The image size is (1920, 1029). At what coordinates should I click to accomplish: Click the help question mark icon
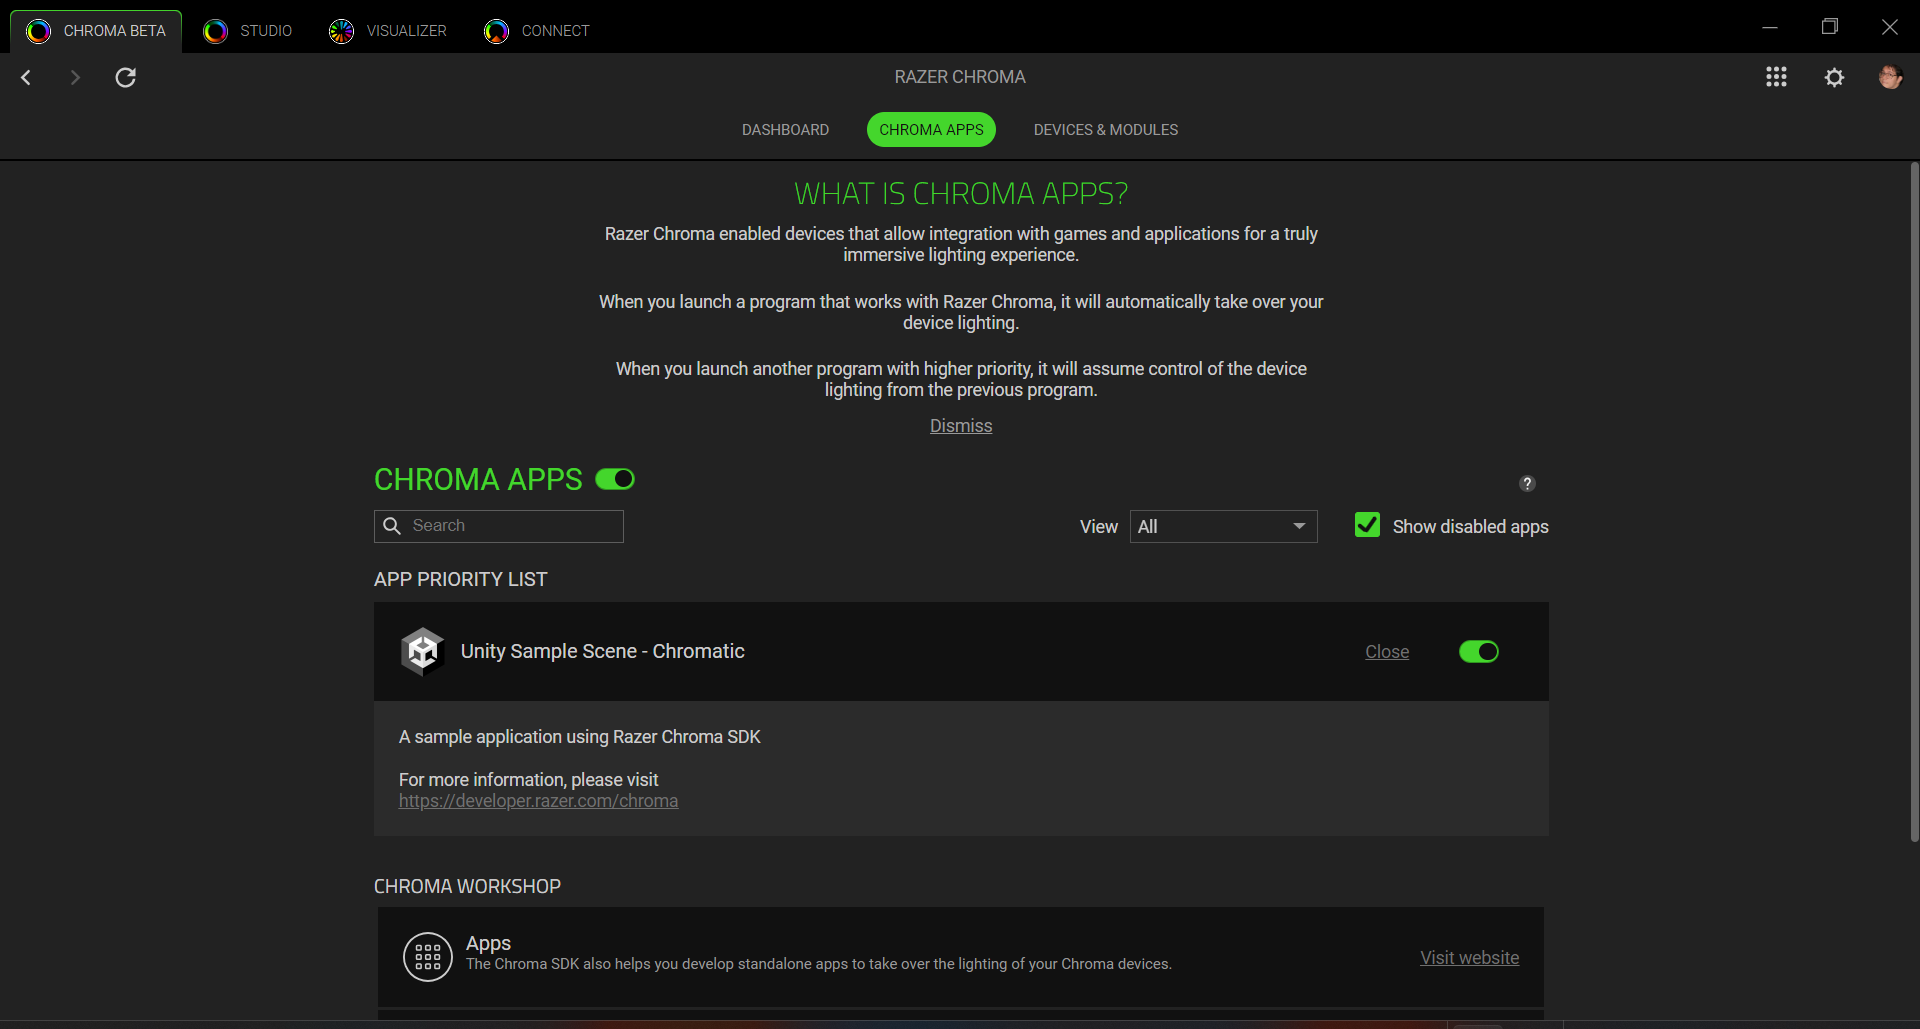pyautogui.click(x=1527, y=484)
